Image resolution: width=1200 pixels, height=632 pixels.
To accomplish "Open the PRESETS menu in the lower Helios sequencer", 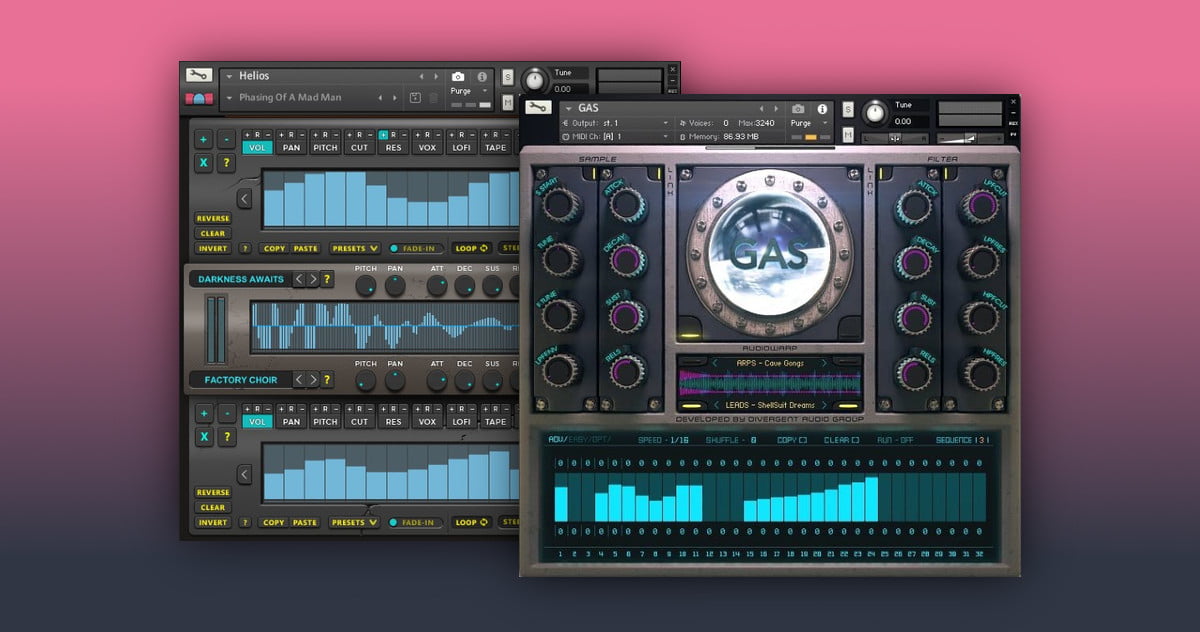I will tap(355, 522).
